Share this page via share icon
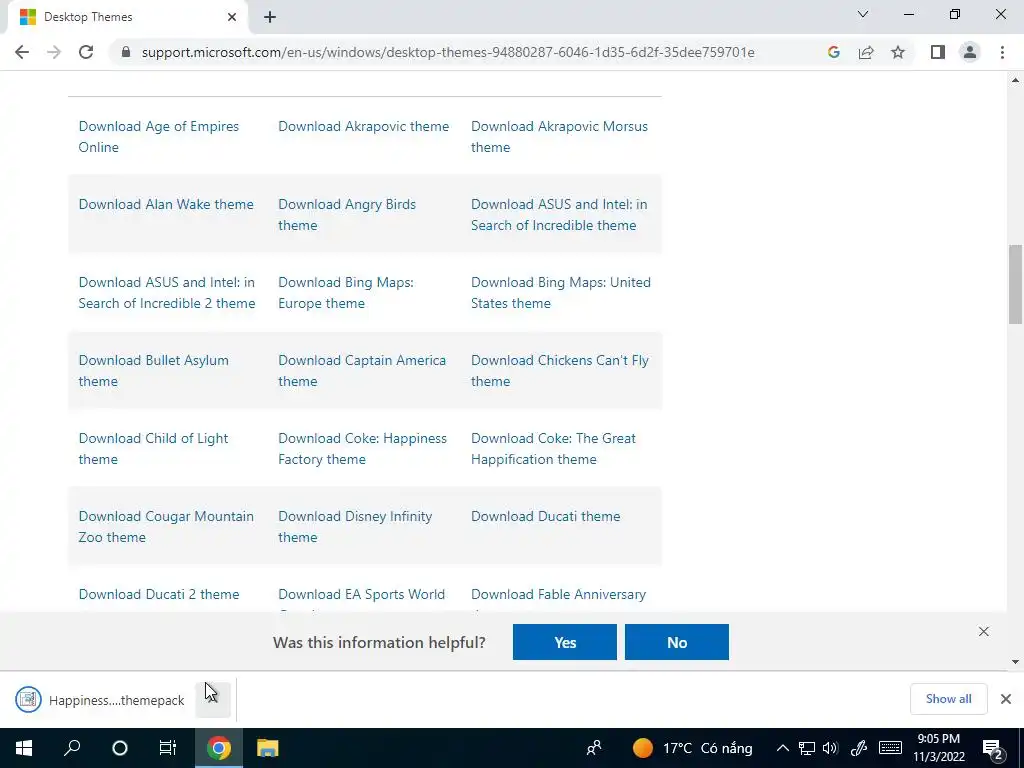This screenshot has width=1024, height=768. tap(866, 52)
